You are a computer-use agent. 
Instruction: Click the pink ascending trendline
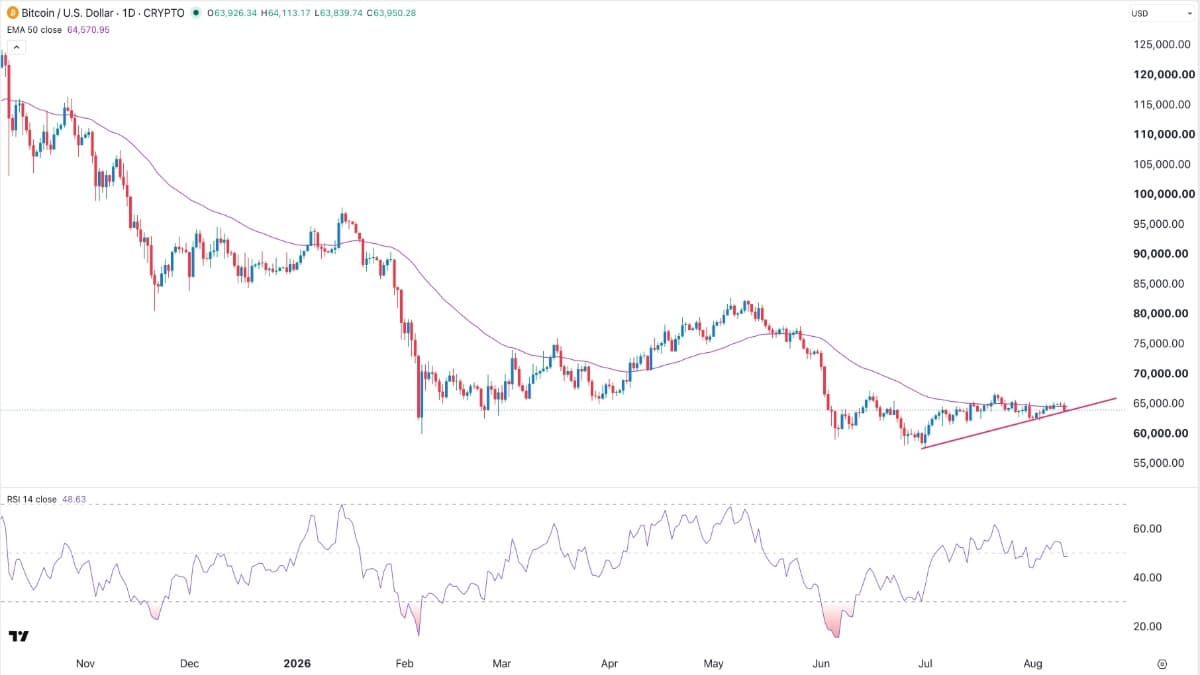(x=1018, y=423)
